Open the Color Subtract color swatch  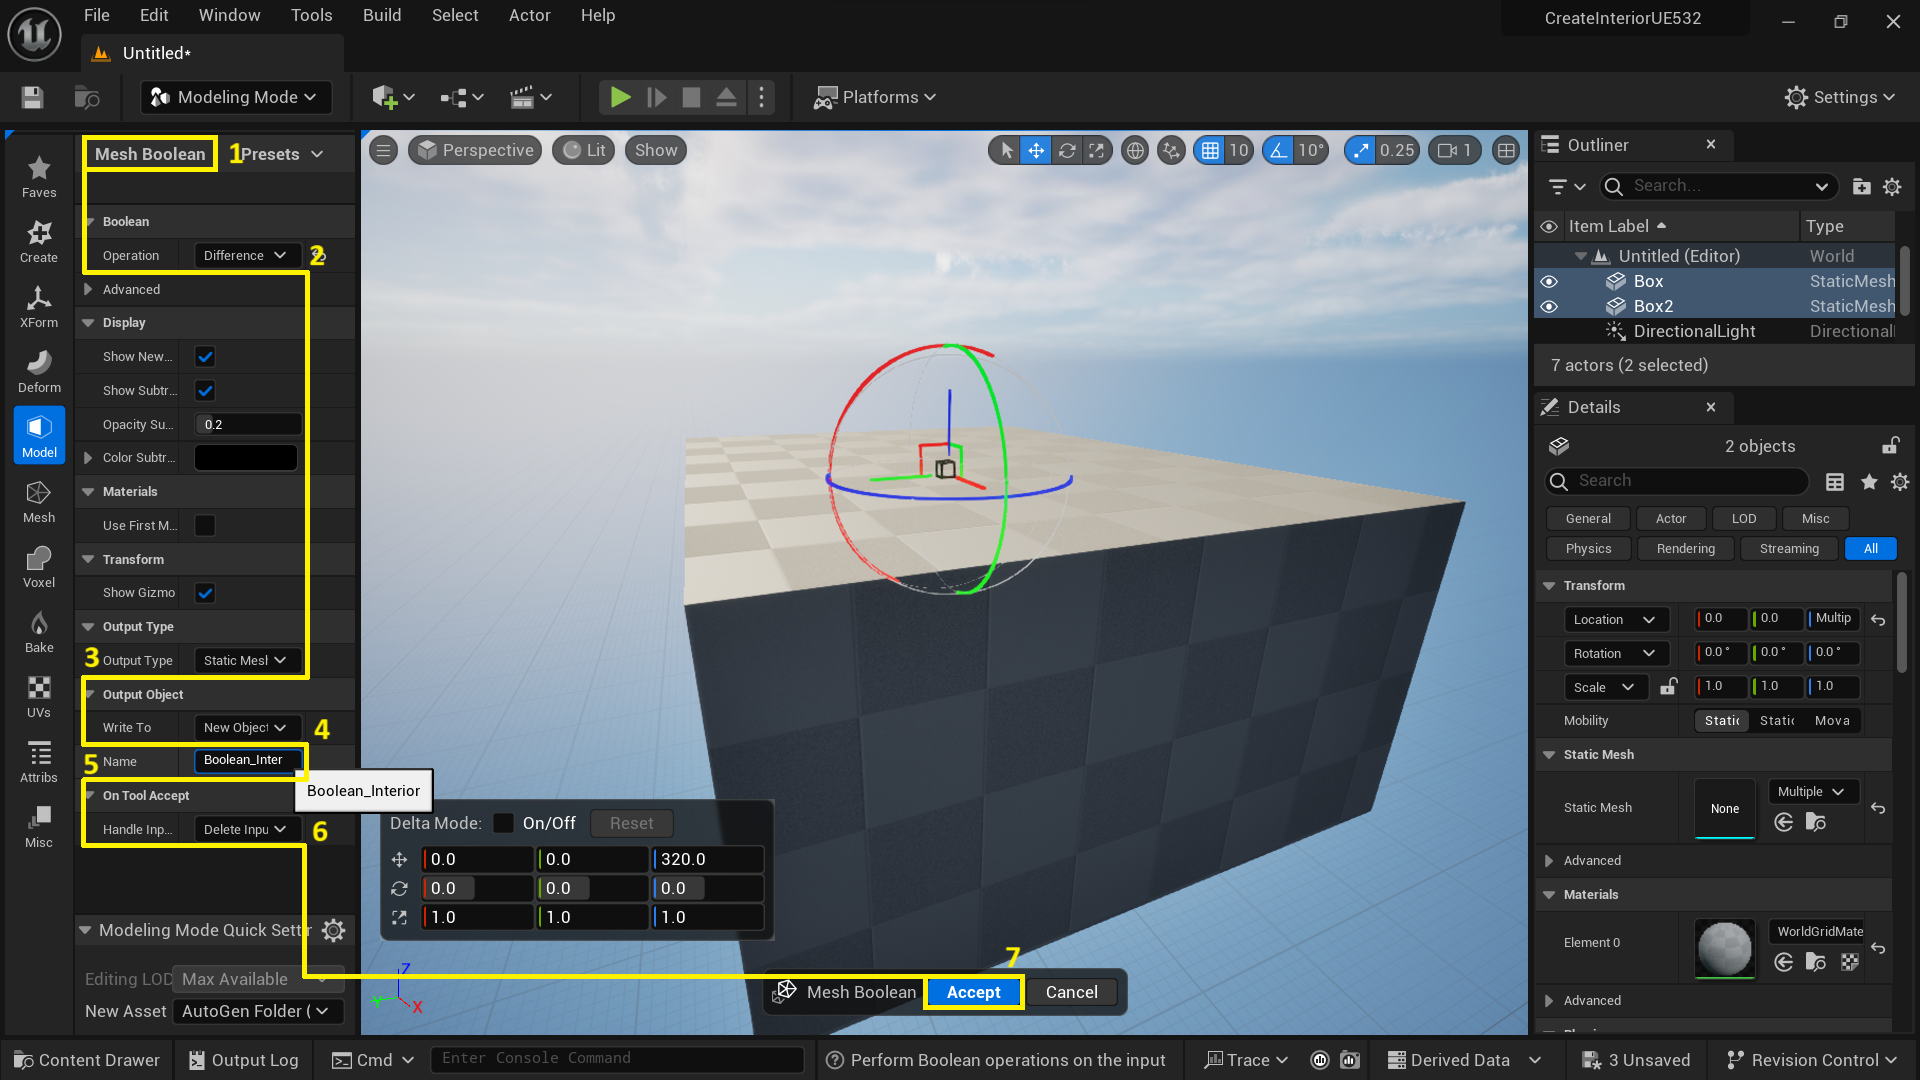(245, 457)
